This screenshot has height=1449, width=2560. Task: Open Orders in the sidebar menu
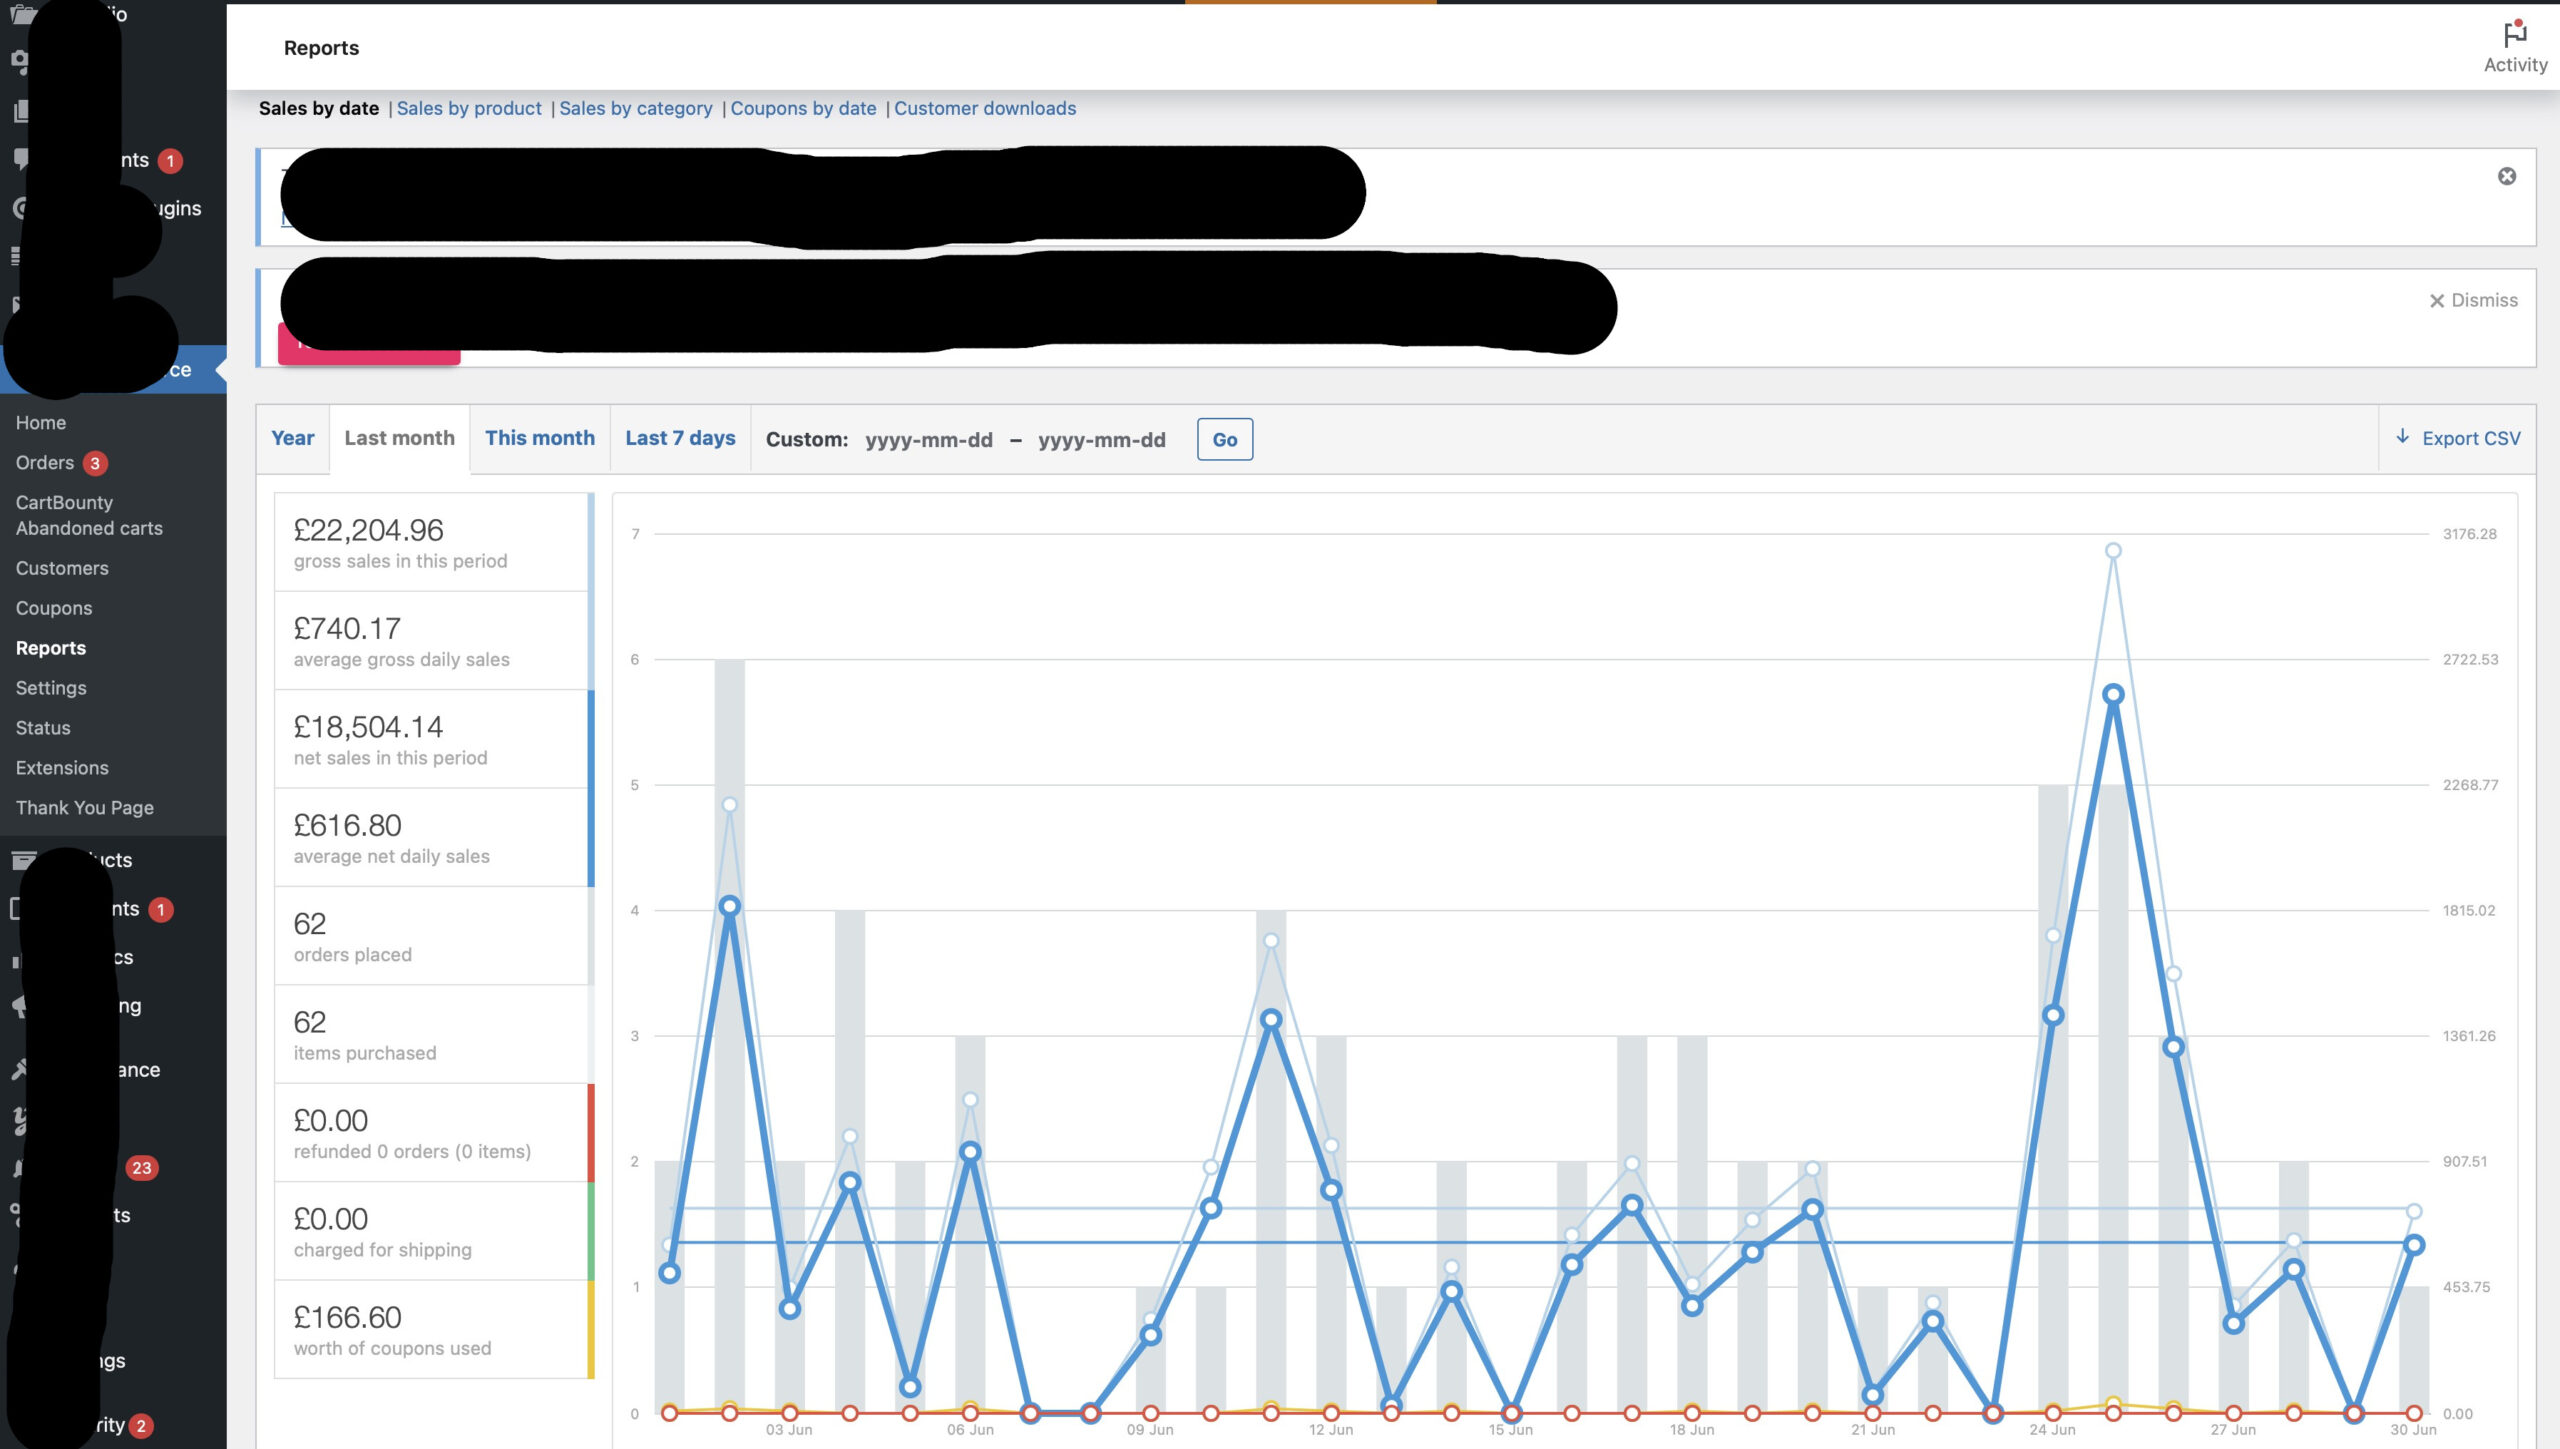pos(45,463)
